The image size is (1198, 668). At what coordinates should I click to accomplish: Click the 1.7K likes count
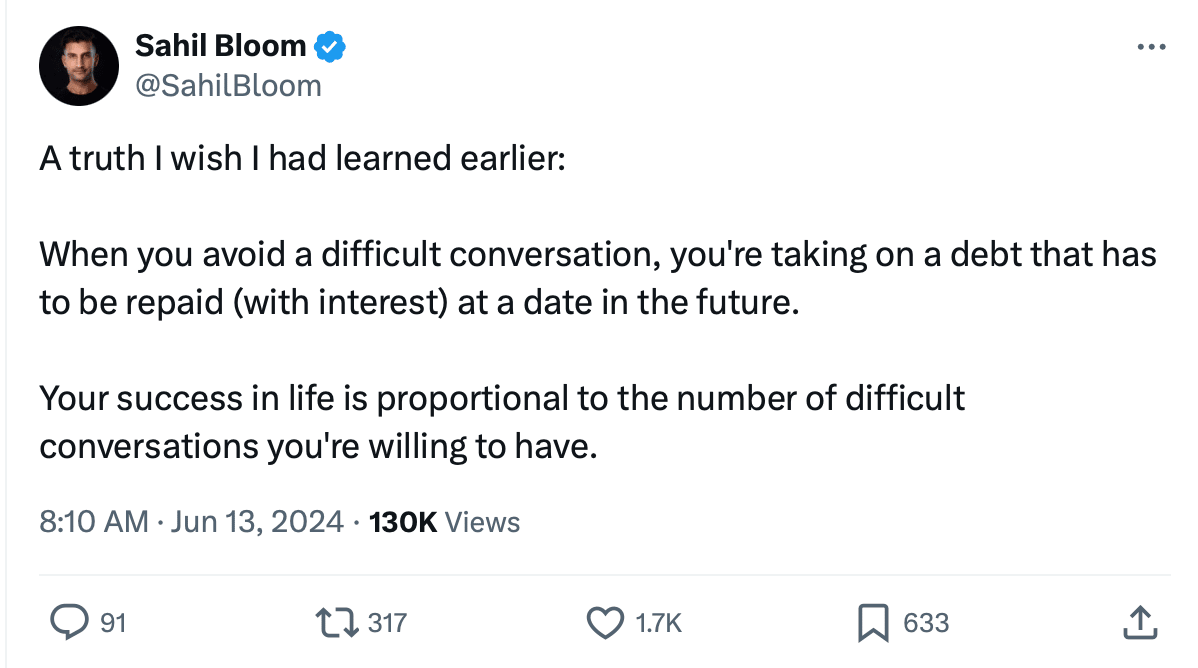pyautogui.click(x=659, y=623)
